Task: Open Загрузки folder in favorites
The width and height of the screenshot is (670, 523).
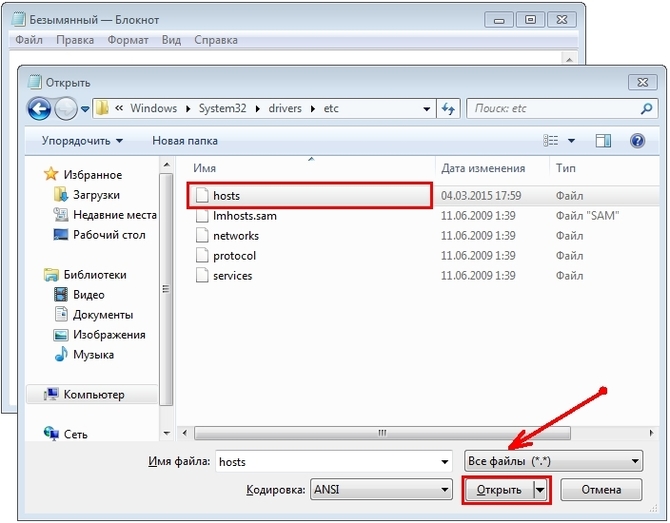Action: [96, 195]
